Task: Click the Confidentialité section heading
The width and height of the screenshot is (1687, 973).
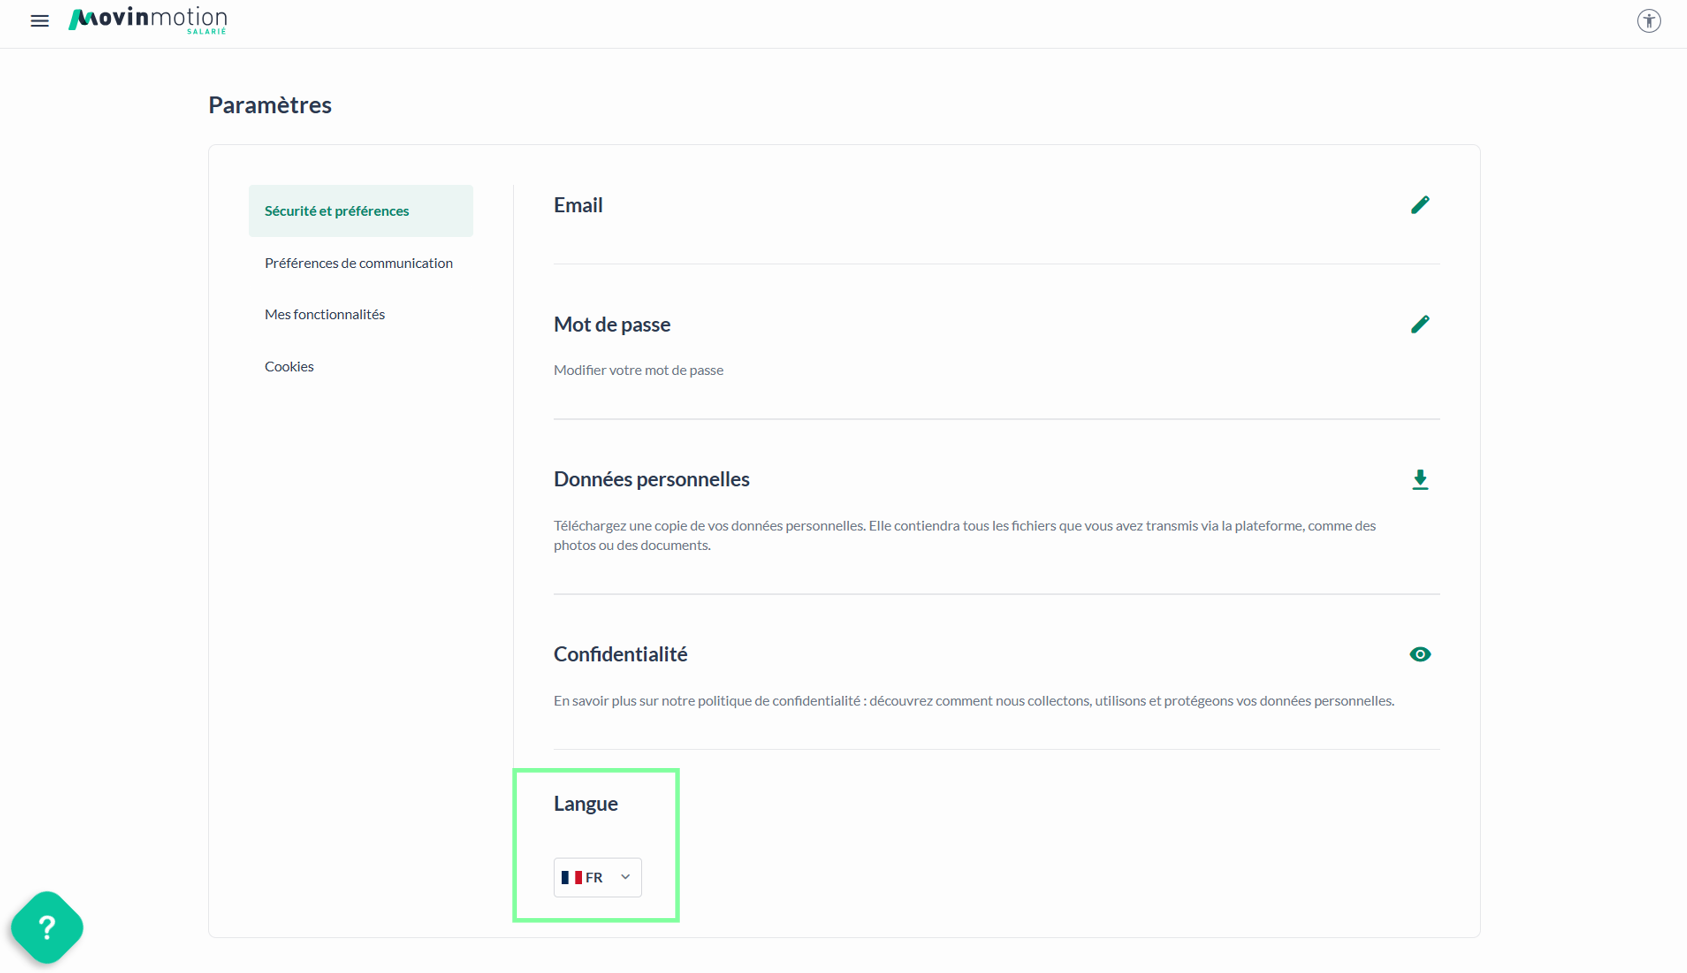Action: coord(620,654)
